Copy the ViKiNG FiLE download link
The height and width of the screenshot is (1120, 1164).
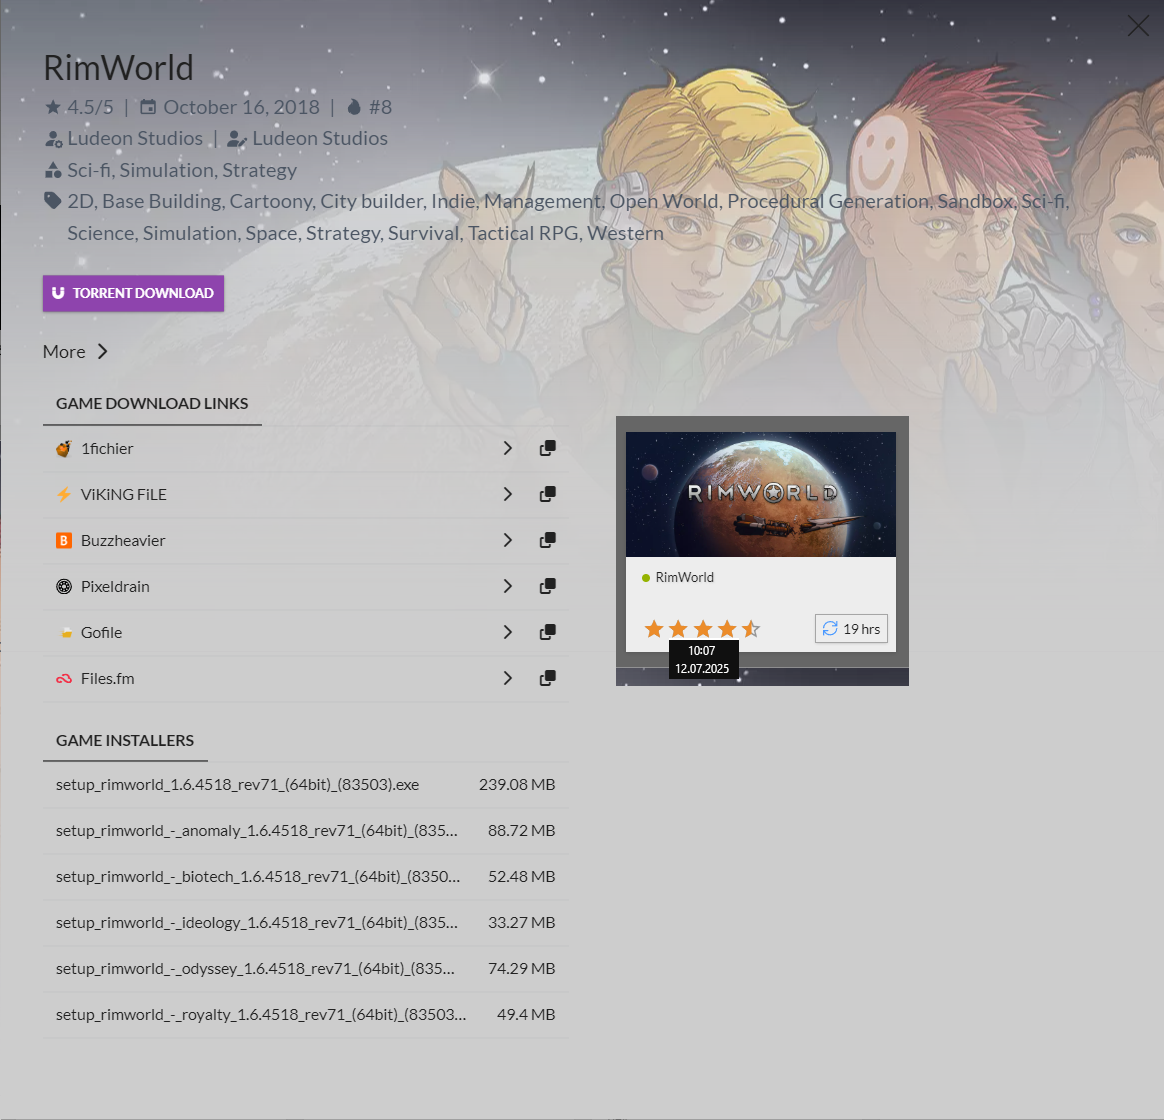tap(547, 494)
